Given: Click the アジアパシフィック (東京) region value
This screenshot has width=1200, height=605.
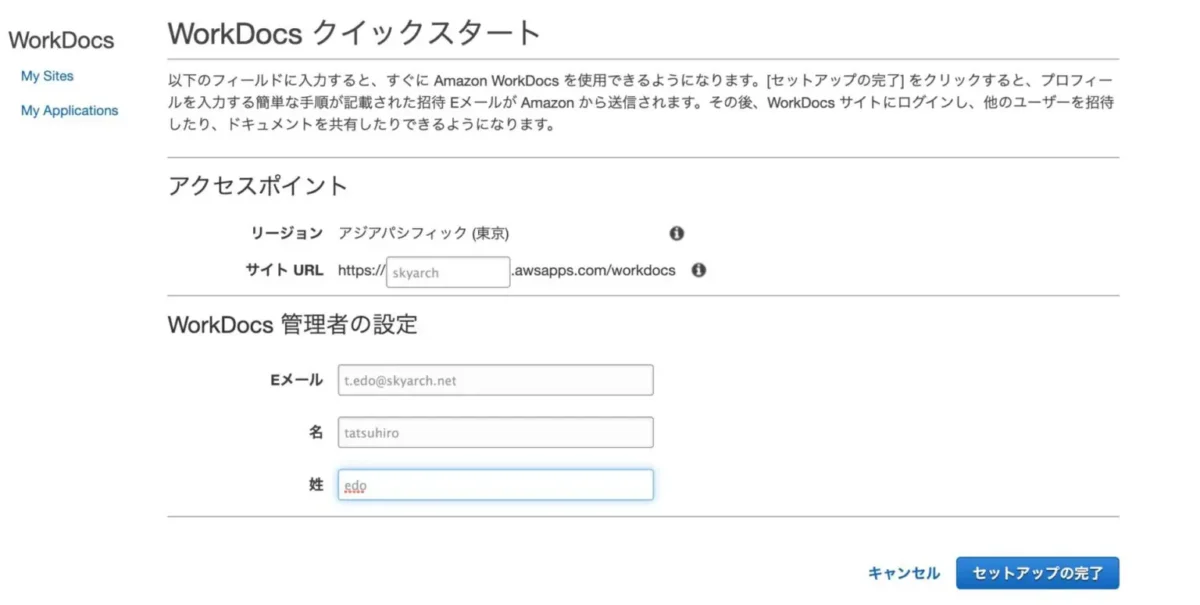Looking at the screenshot, I should [424, 233].
